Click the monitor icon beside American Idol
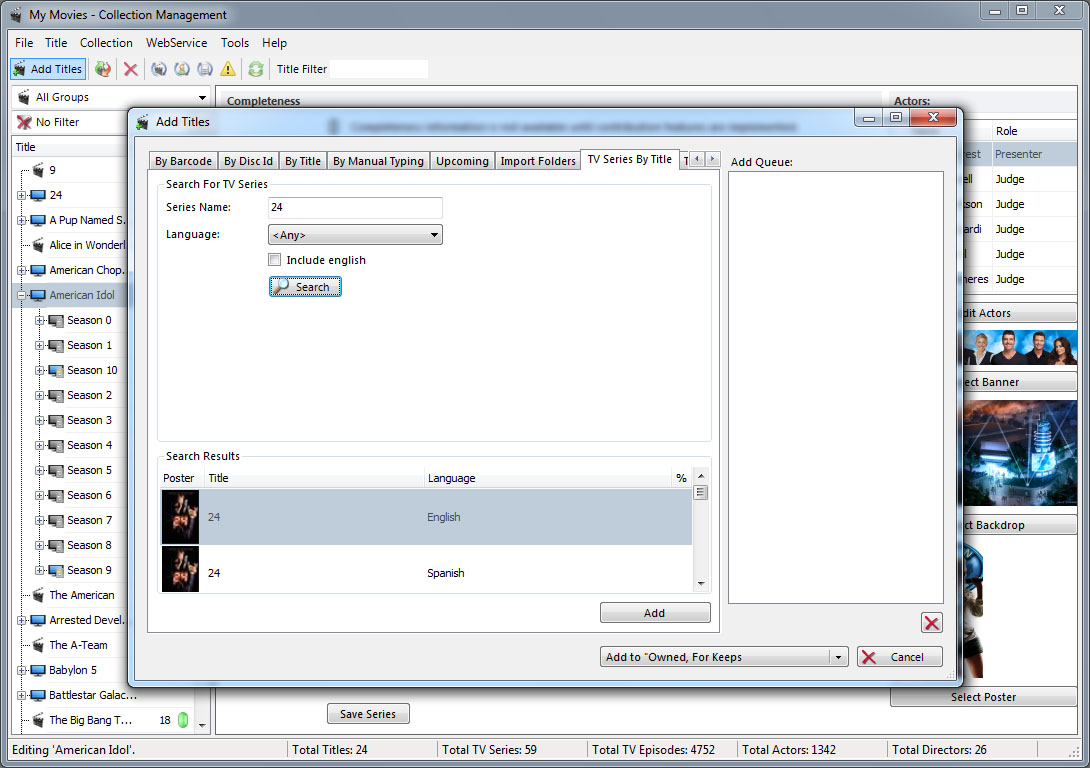 (38, 295)
